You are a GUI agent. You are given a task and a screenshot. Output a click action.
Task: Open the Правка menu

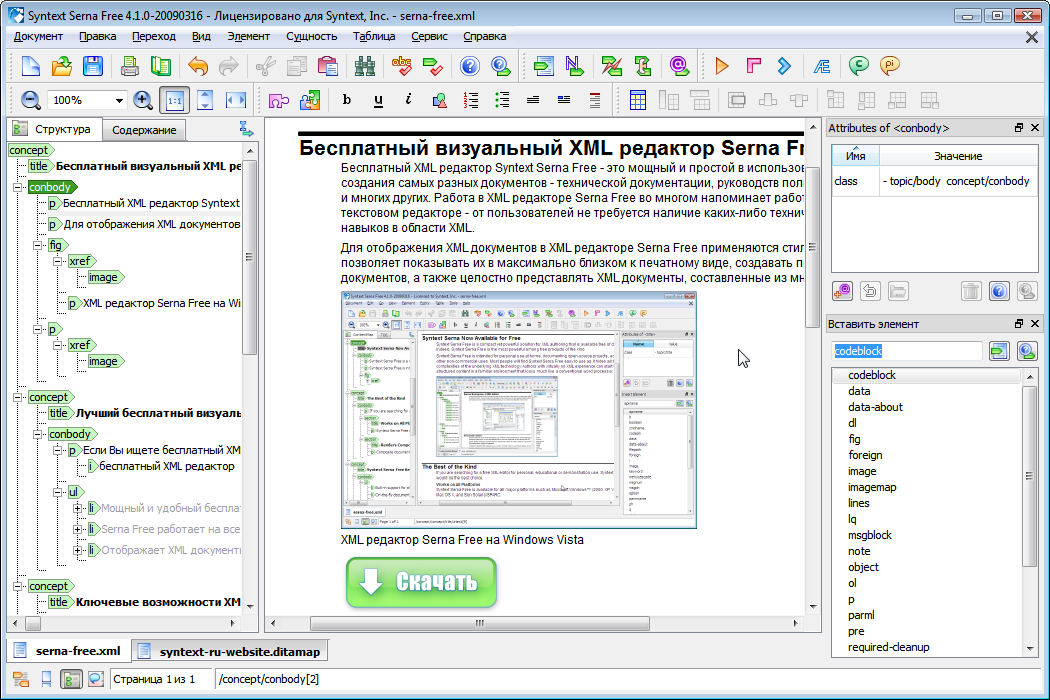coord(98,36)
